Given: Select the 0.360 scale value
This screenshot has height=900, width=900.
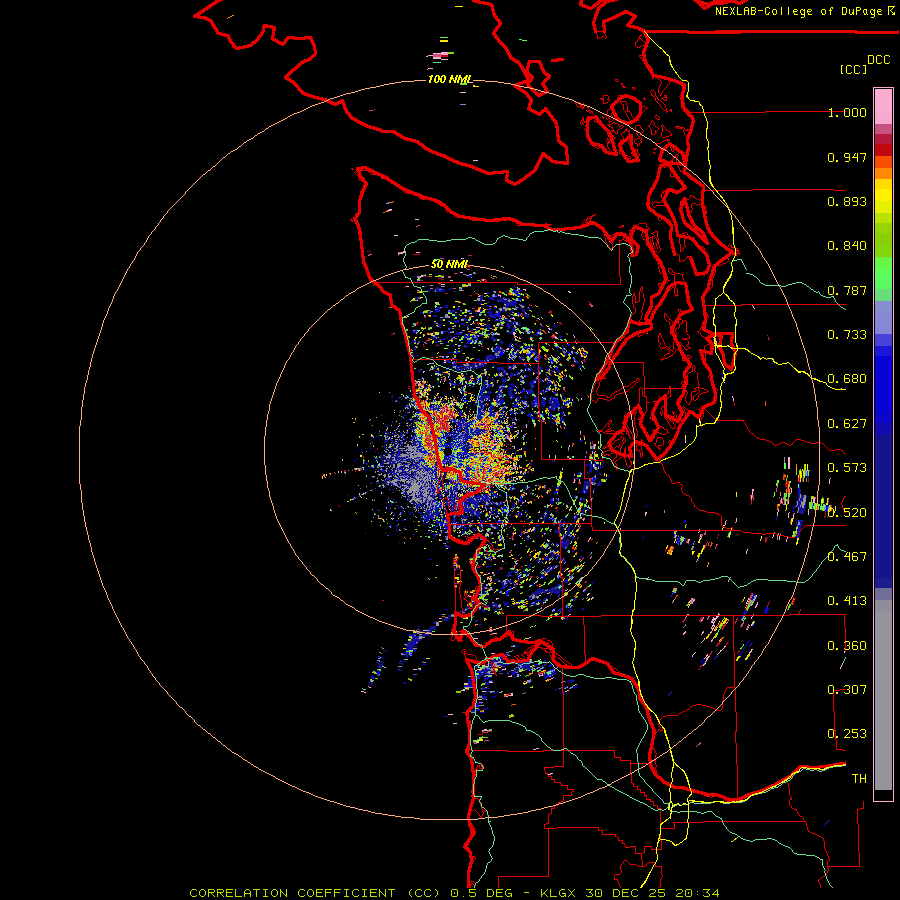Looking at the screenshot, I should 847,646.
